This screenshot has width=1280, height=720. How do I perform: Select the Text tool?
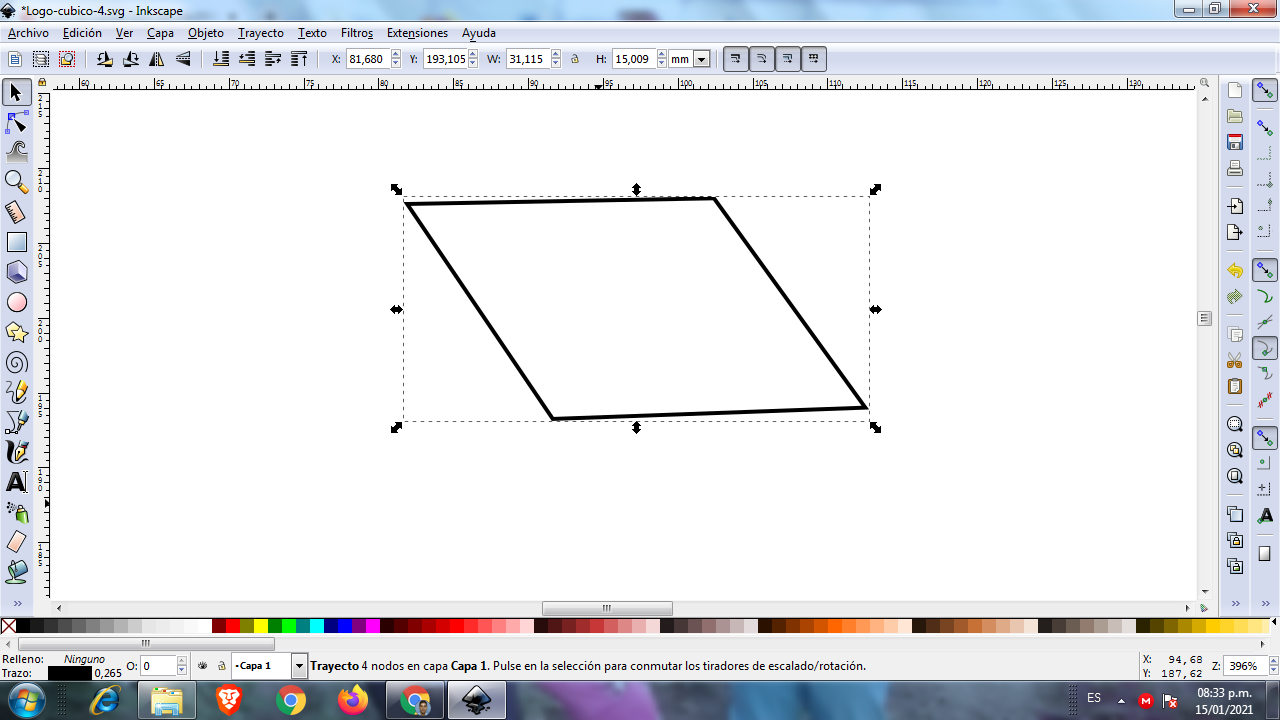[x=16, y=482]
